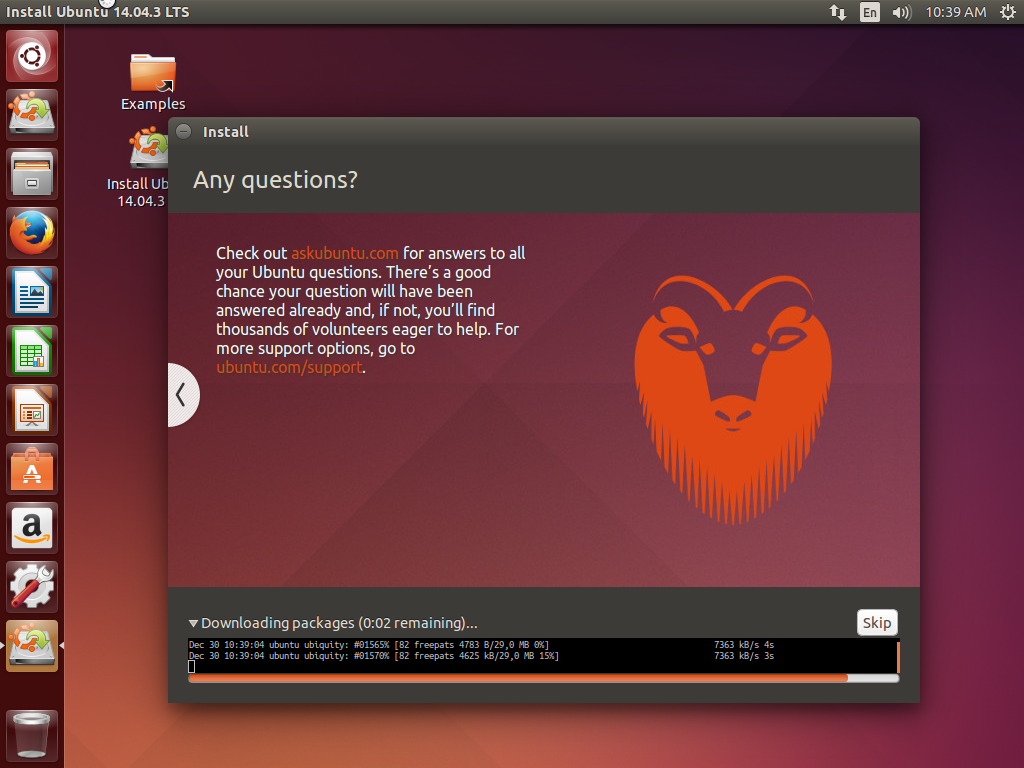Image resolution: width=1024 pixels, height=768 pixels.
Task: Open Ubuntu Software Center launcher icon
Action: [32, 469]
